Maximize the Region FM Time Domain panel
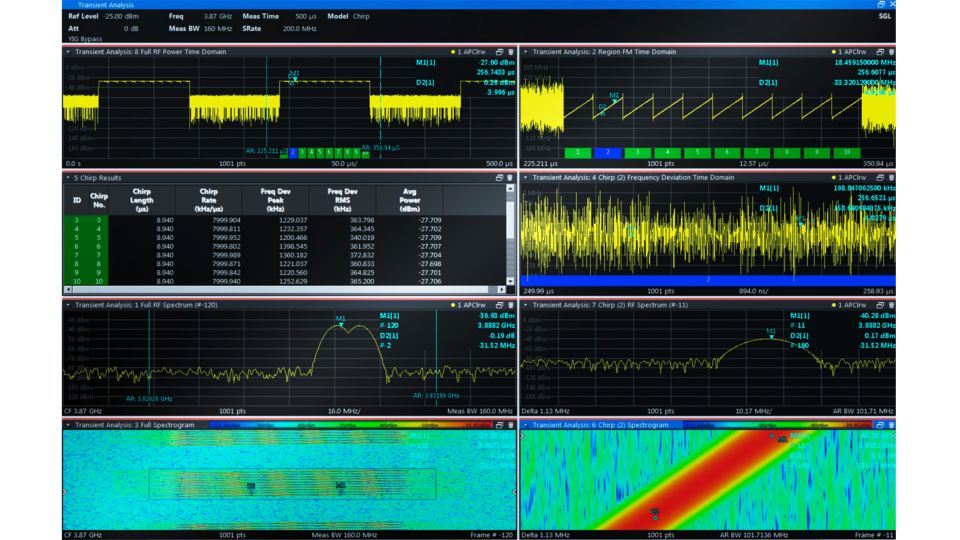This screenshot has height=540, width=960. point(880,52)
